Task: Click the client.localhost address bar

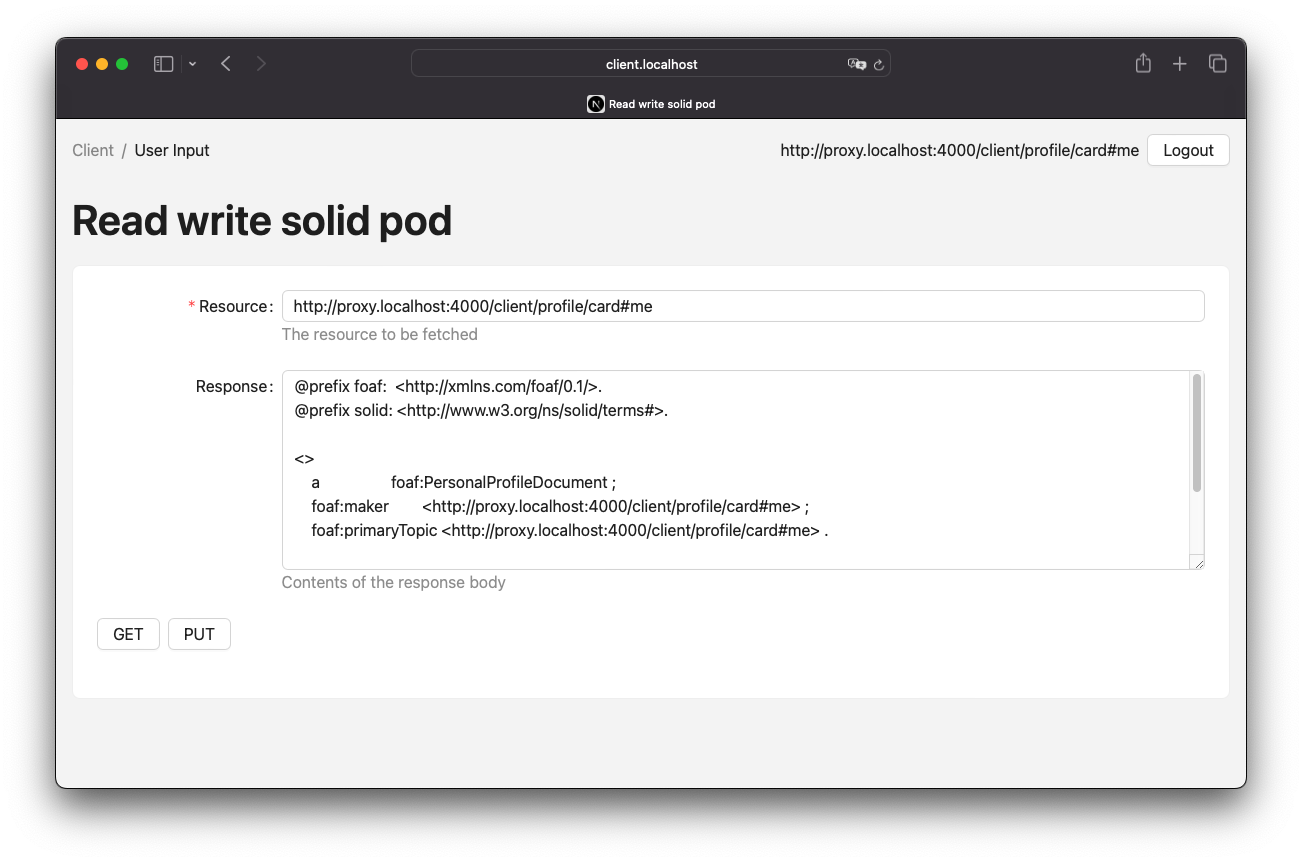Action: pyautogui.click(x=651, y=64)
